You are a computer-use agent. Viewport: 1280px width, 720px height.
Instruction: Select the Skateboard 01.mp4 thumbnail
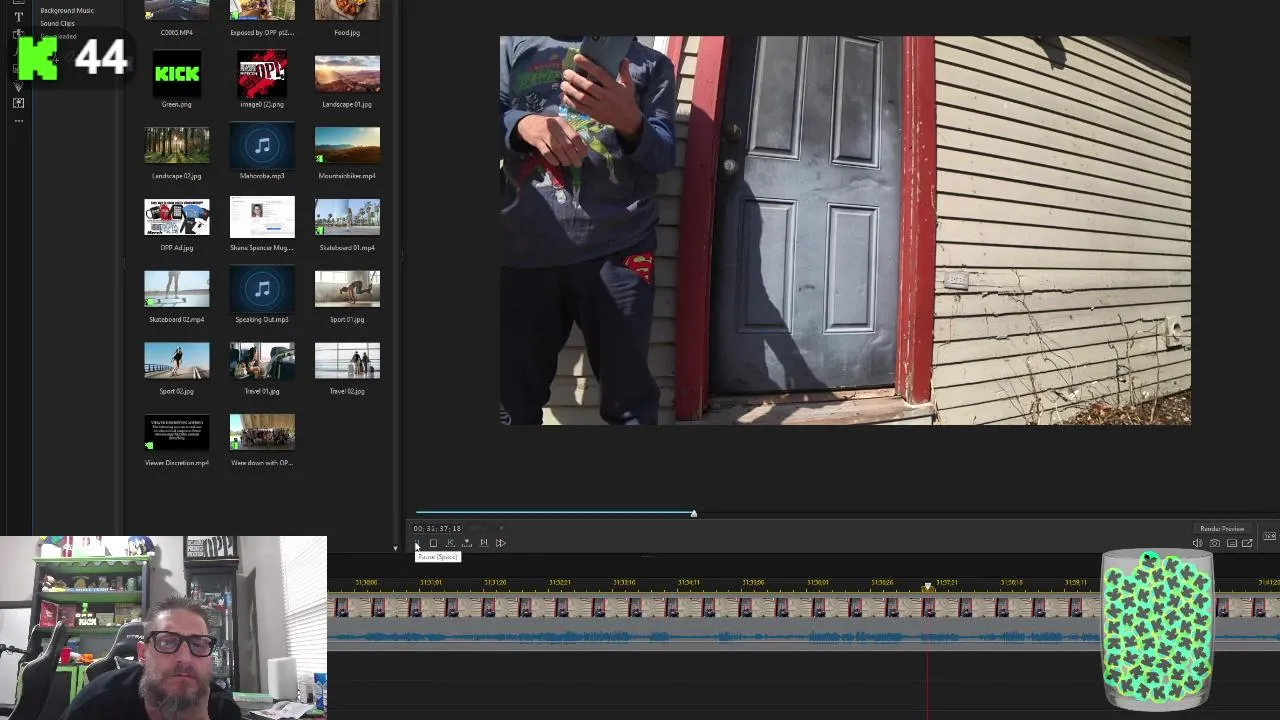pyautogui.click(x=347, y=217)
